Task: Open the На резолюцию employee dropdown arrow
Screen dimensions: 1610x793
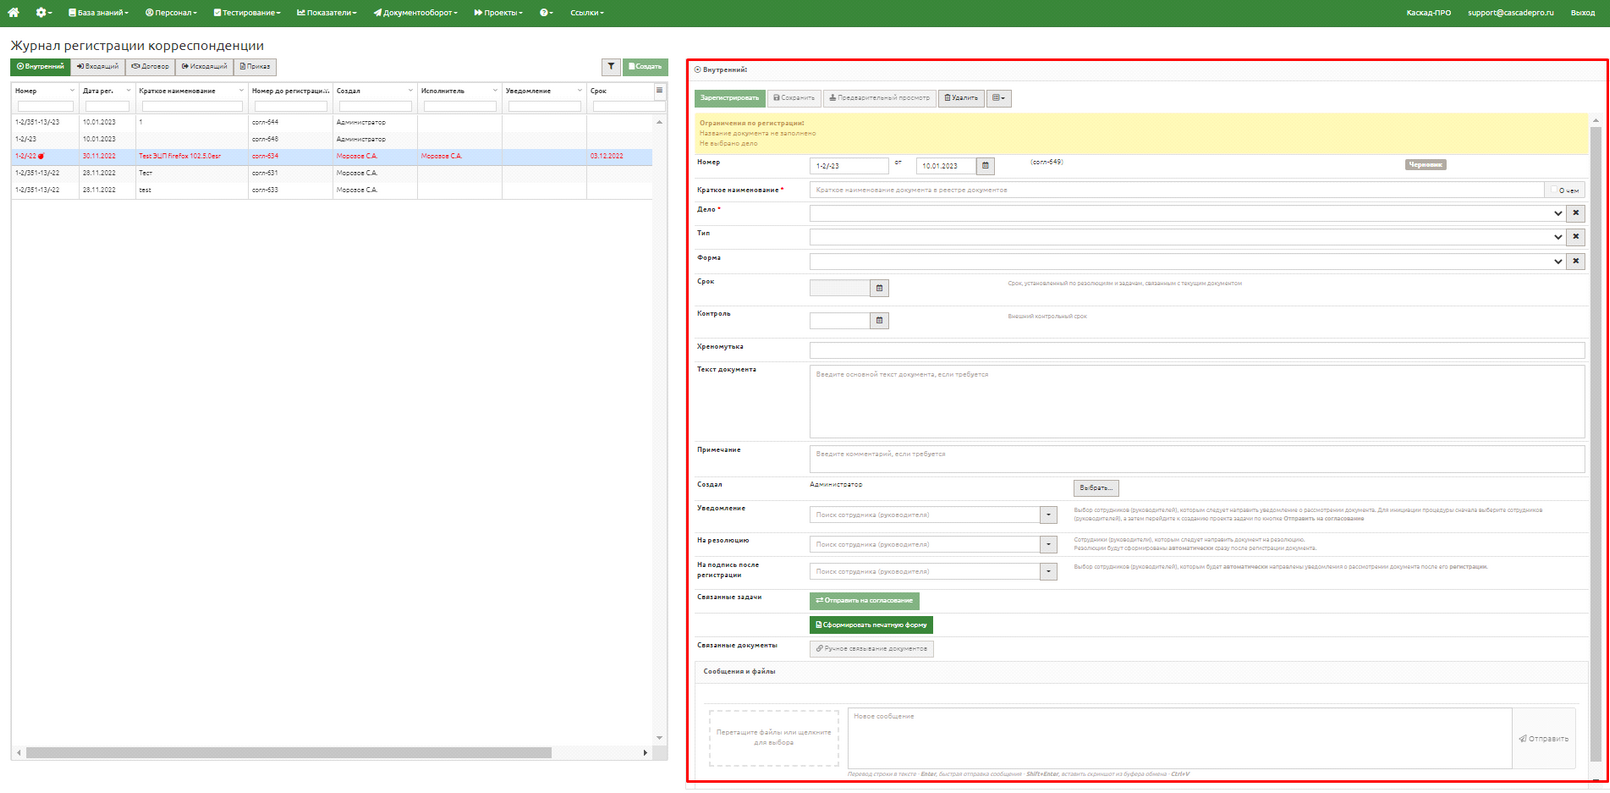Action: (x=1048, y=545)
